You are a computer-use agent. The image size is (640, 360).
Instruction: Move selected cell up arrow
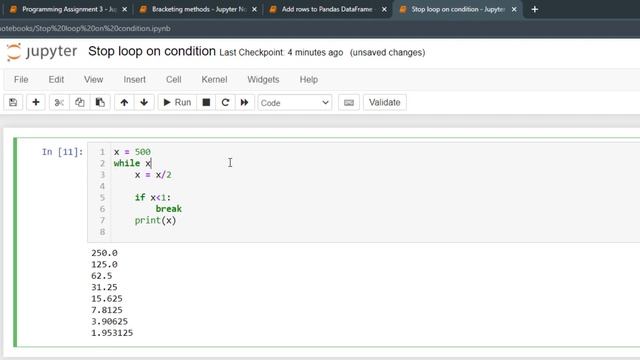point(124,102)
